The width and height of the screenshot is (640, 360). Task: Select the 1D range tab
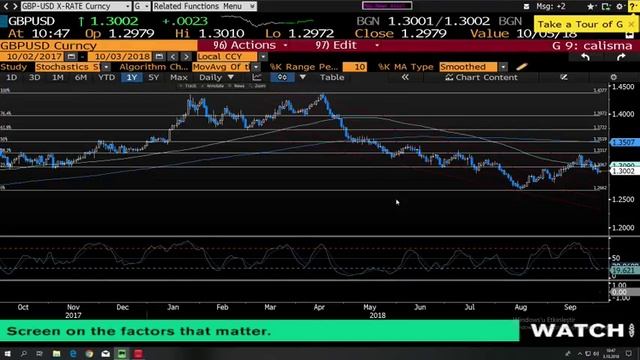click(x=11, y=77)
